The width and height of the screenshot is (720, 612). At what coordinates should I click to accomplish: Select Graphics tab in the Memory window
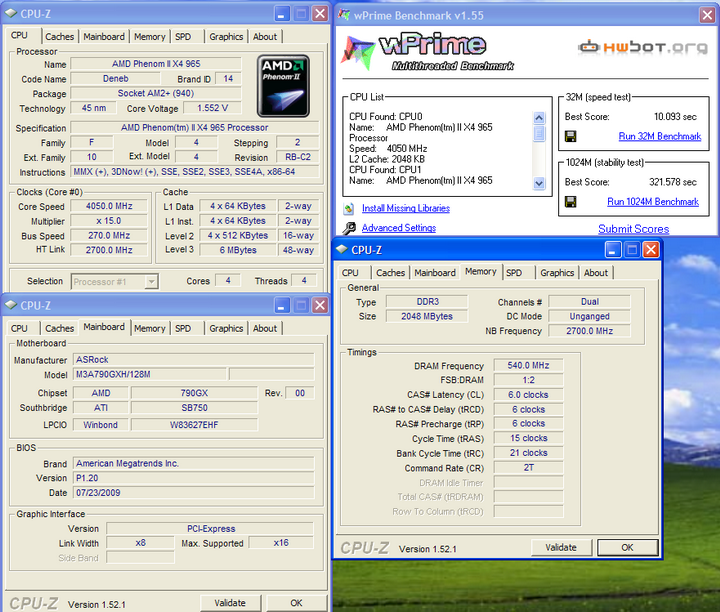pos(557,273)
